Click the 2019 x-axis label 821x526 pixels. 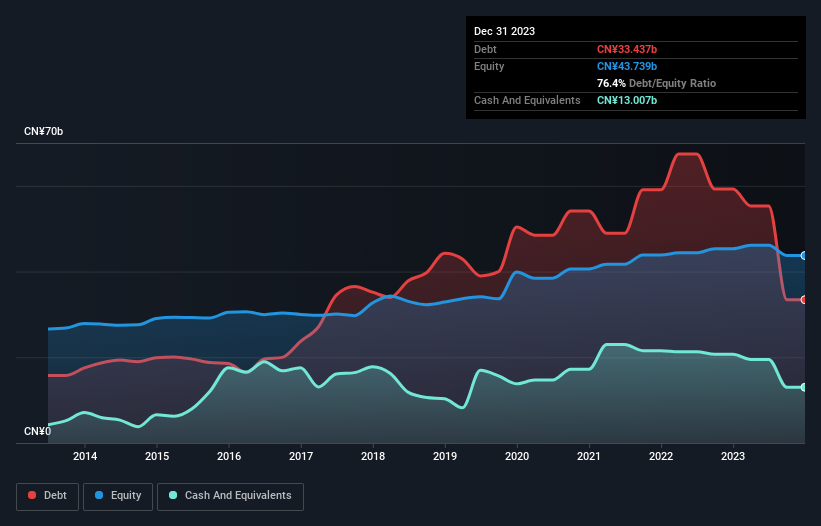pyautogui.click(x=445, y=456)
